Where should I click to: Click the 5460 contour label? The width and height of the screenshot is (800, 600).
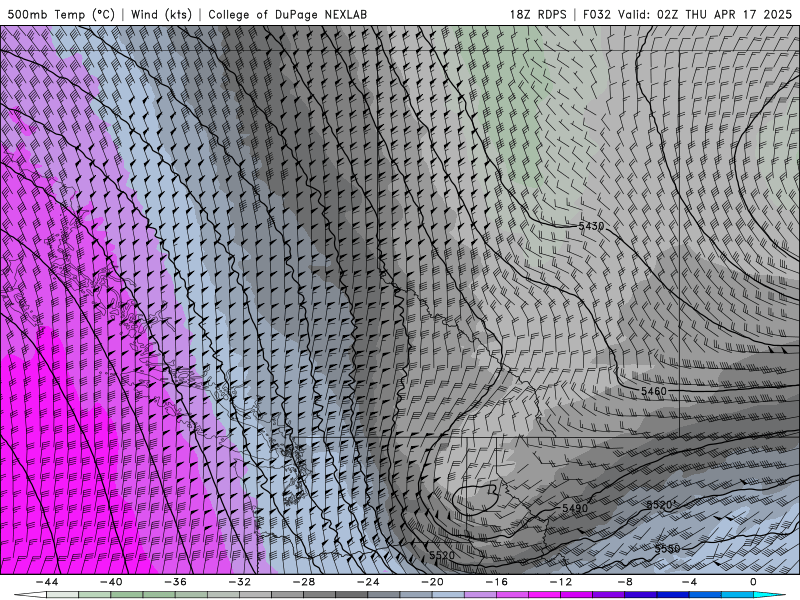point(654,391)
